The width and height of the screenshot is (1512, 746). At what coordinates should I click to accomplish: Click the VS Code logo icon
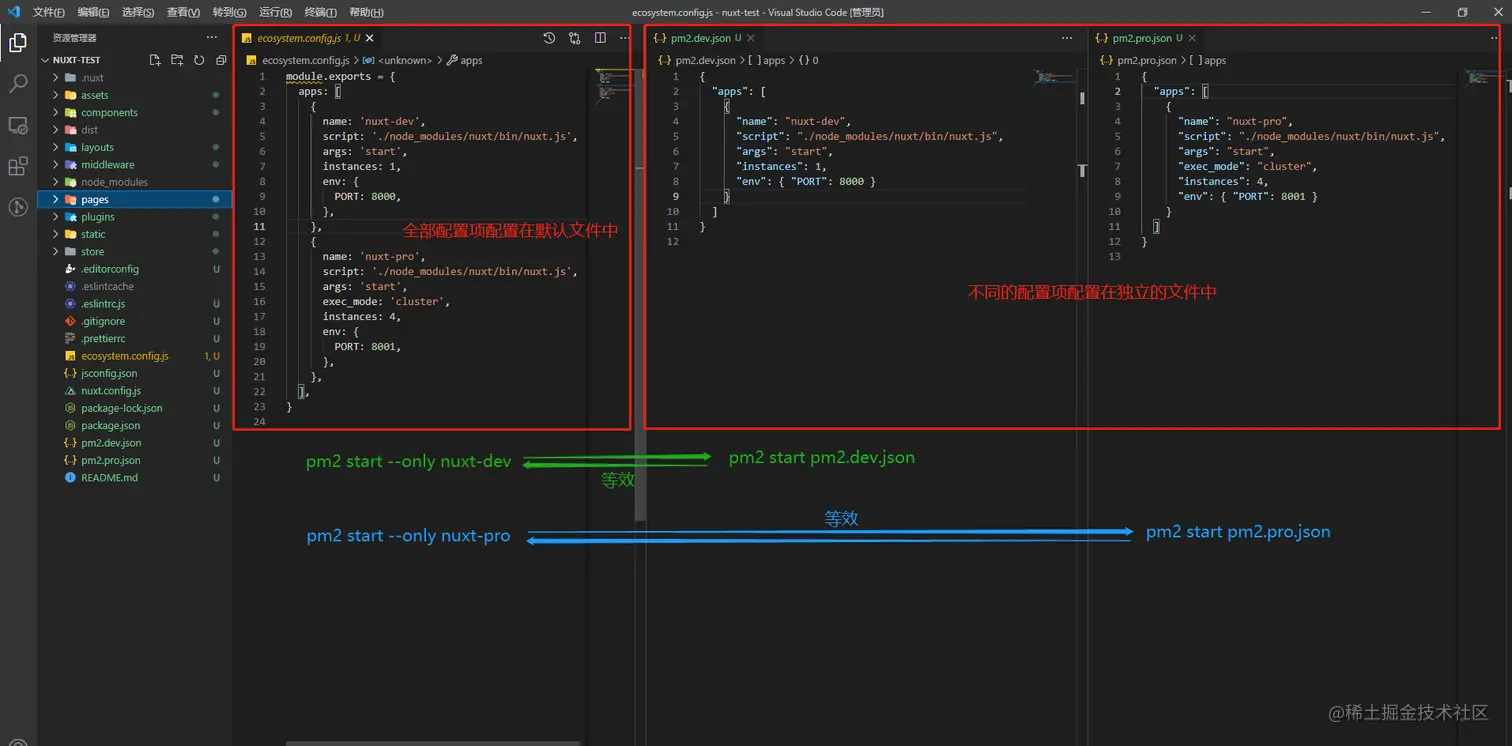(x=13, y=12)
